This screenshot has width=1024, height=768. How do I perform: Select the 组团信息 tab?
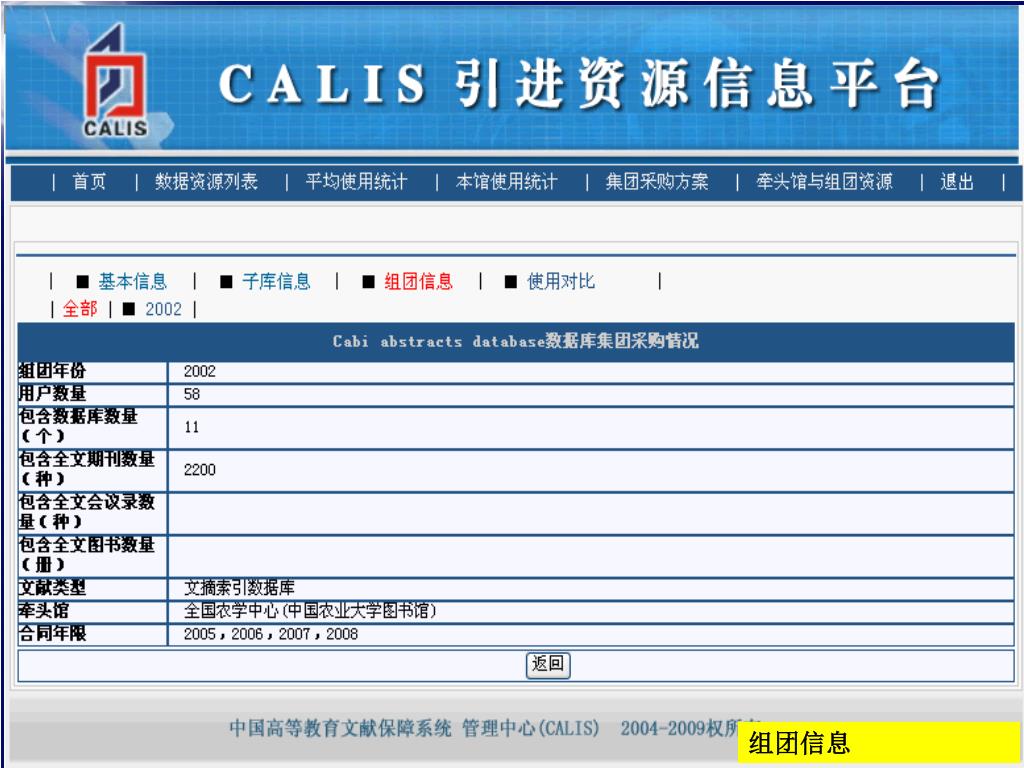(x=419, y=281)
